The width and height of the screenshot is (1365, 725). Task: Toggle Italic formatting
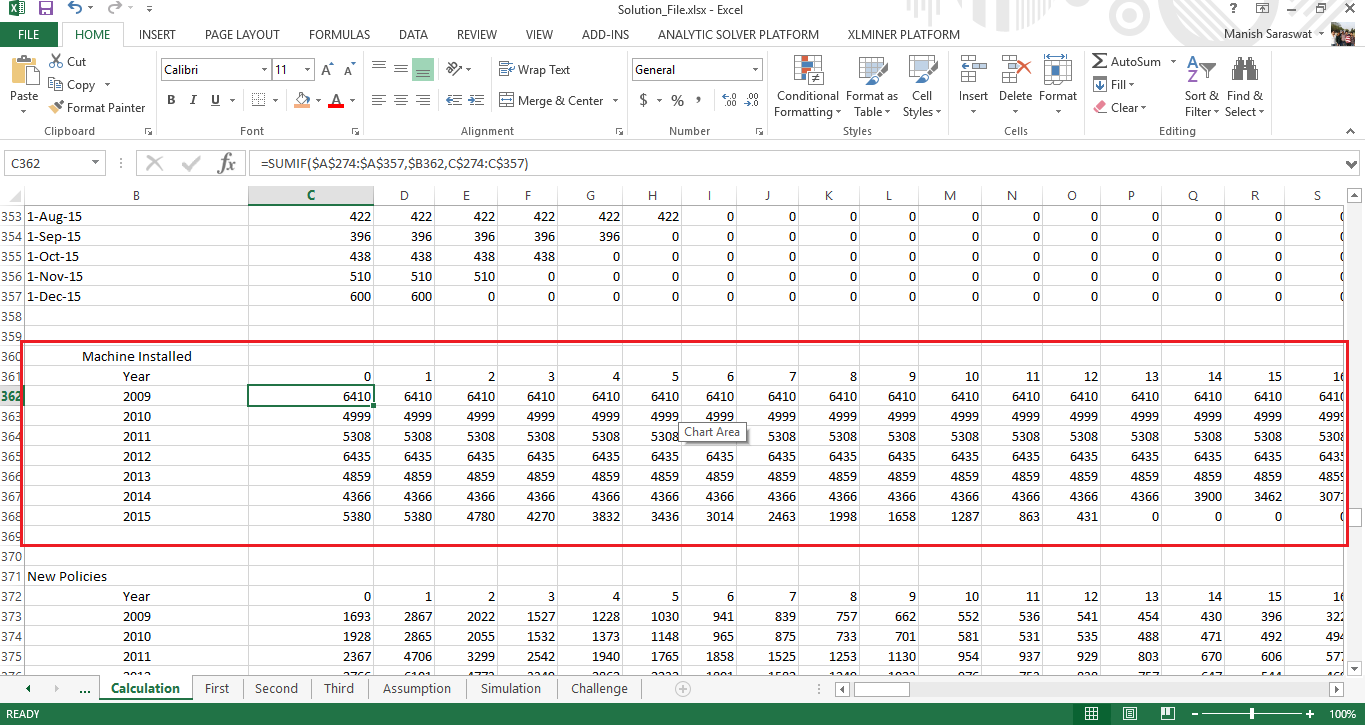pyautogui.click(x=193, y=100)
